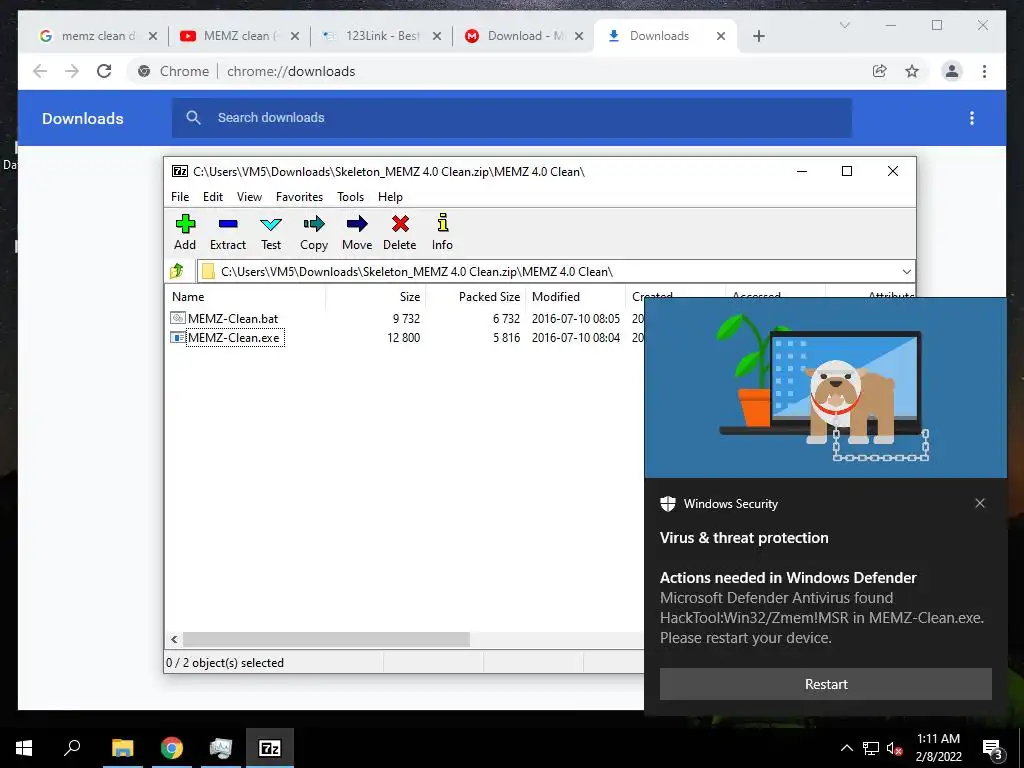Launch File Explorer from the taskbar
The width and height of the screenshot is (1024, 768).
tap(122, 748)
